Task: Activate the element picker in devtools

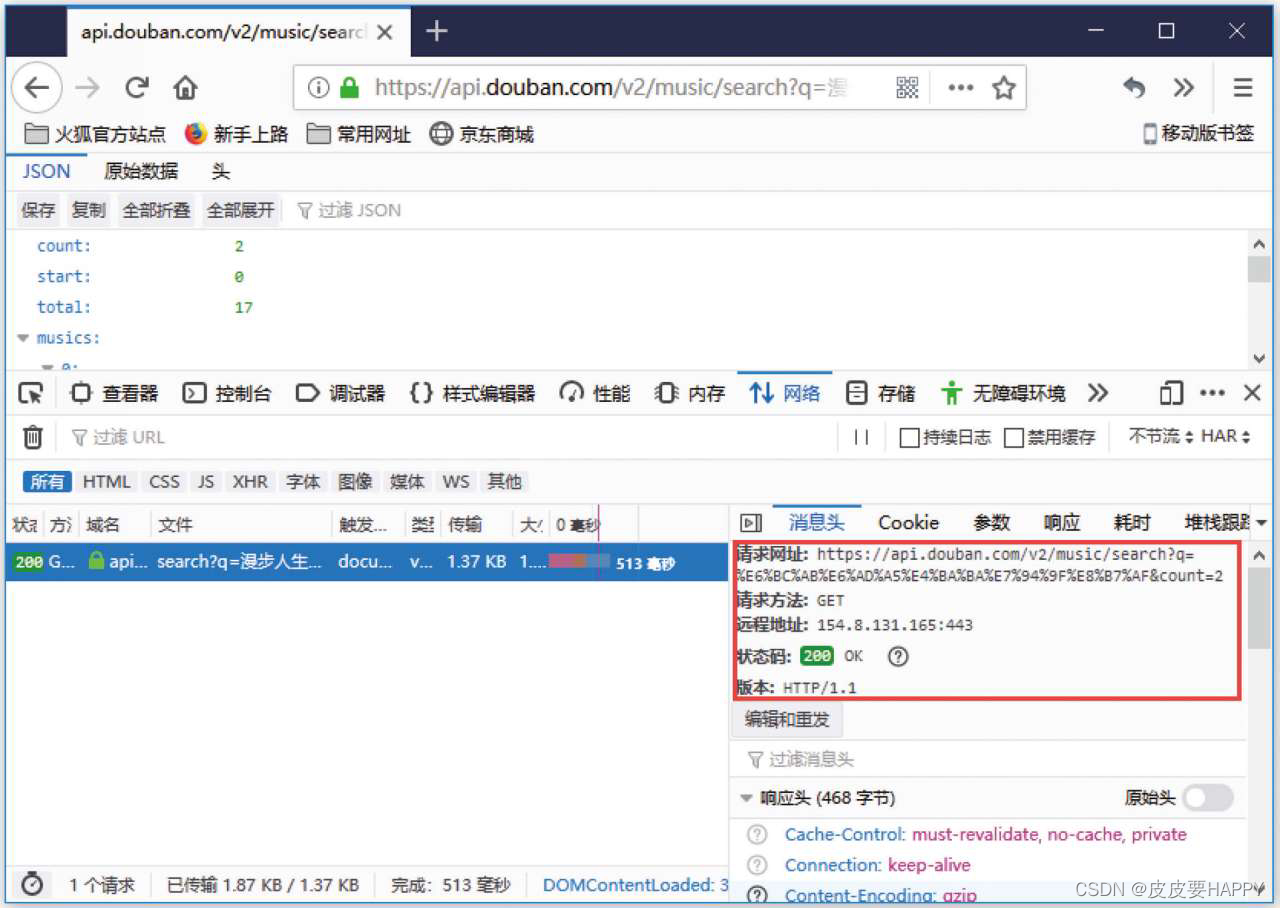Action: (x=31, y=393)
